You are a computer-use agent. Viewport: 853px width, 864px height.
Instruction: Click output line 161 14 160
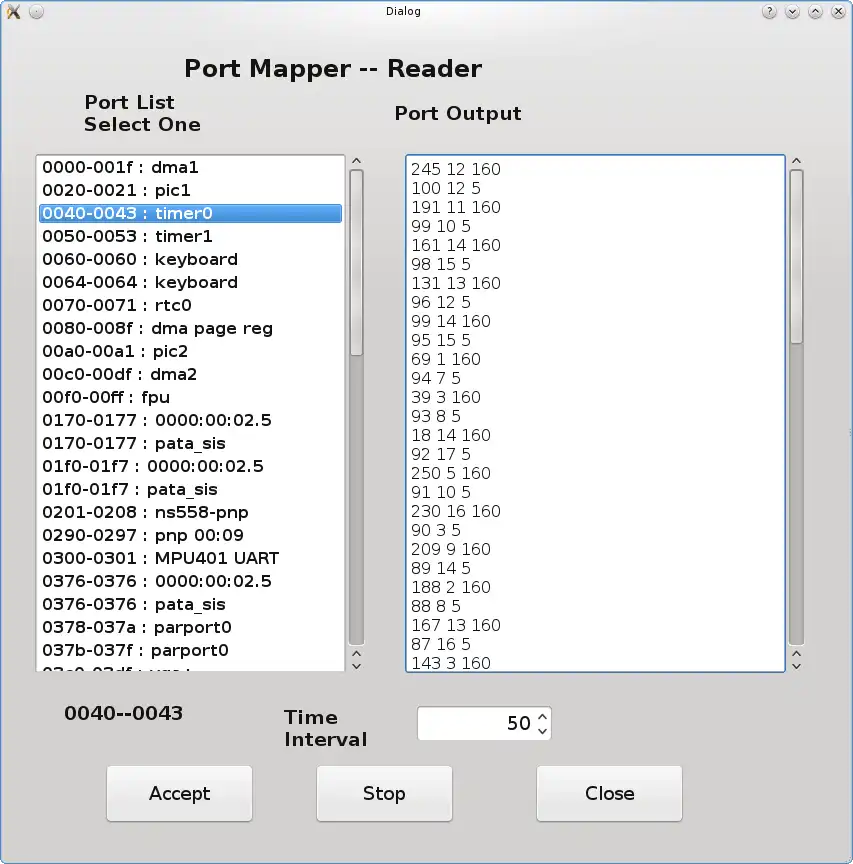coord(456,245)
